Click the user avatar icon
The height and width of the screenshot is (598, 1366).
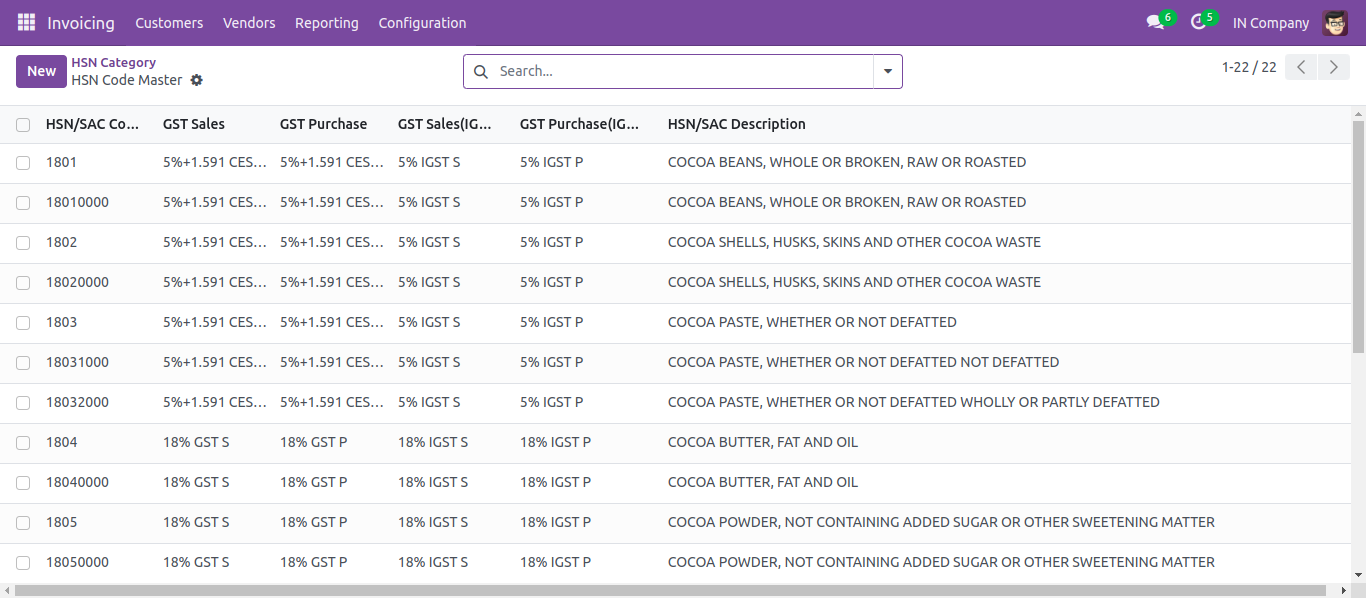[x=1335, y=22]
